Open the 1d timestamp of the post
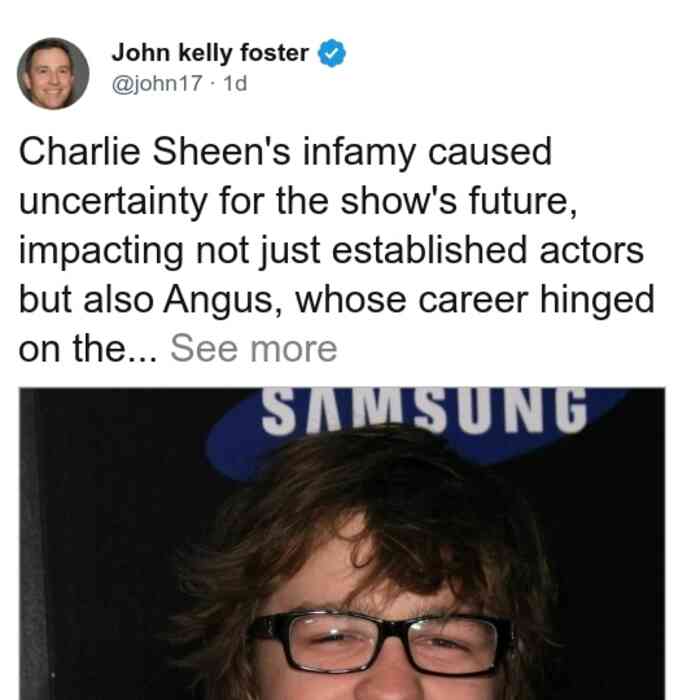The width and height of the screenshot is (700, 700). [235, 83]
